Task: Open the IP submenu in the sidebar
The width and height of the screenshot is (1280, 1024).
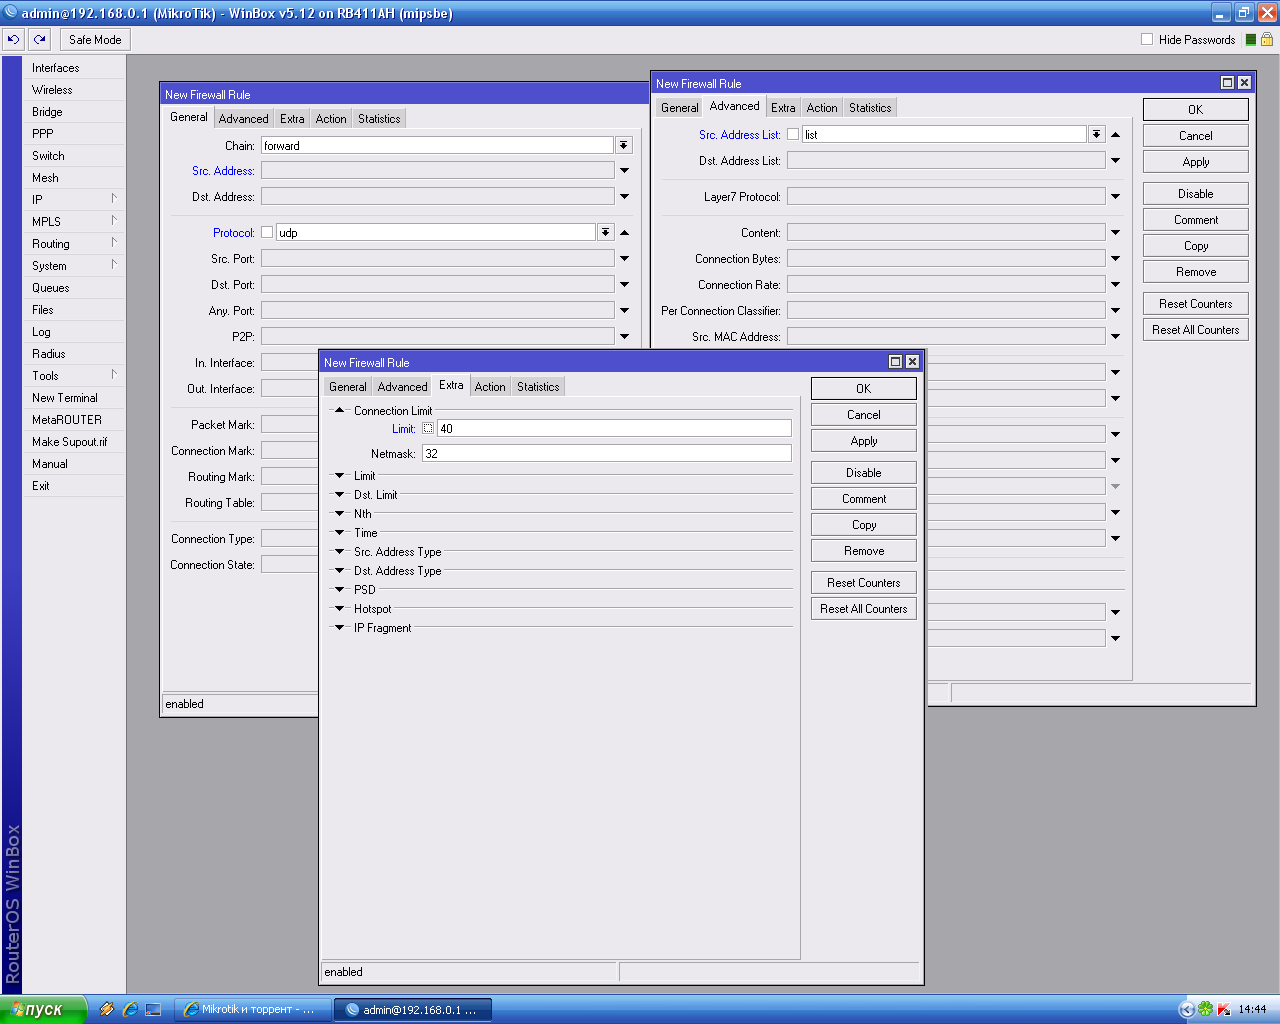Action: (73, 200)
